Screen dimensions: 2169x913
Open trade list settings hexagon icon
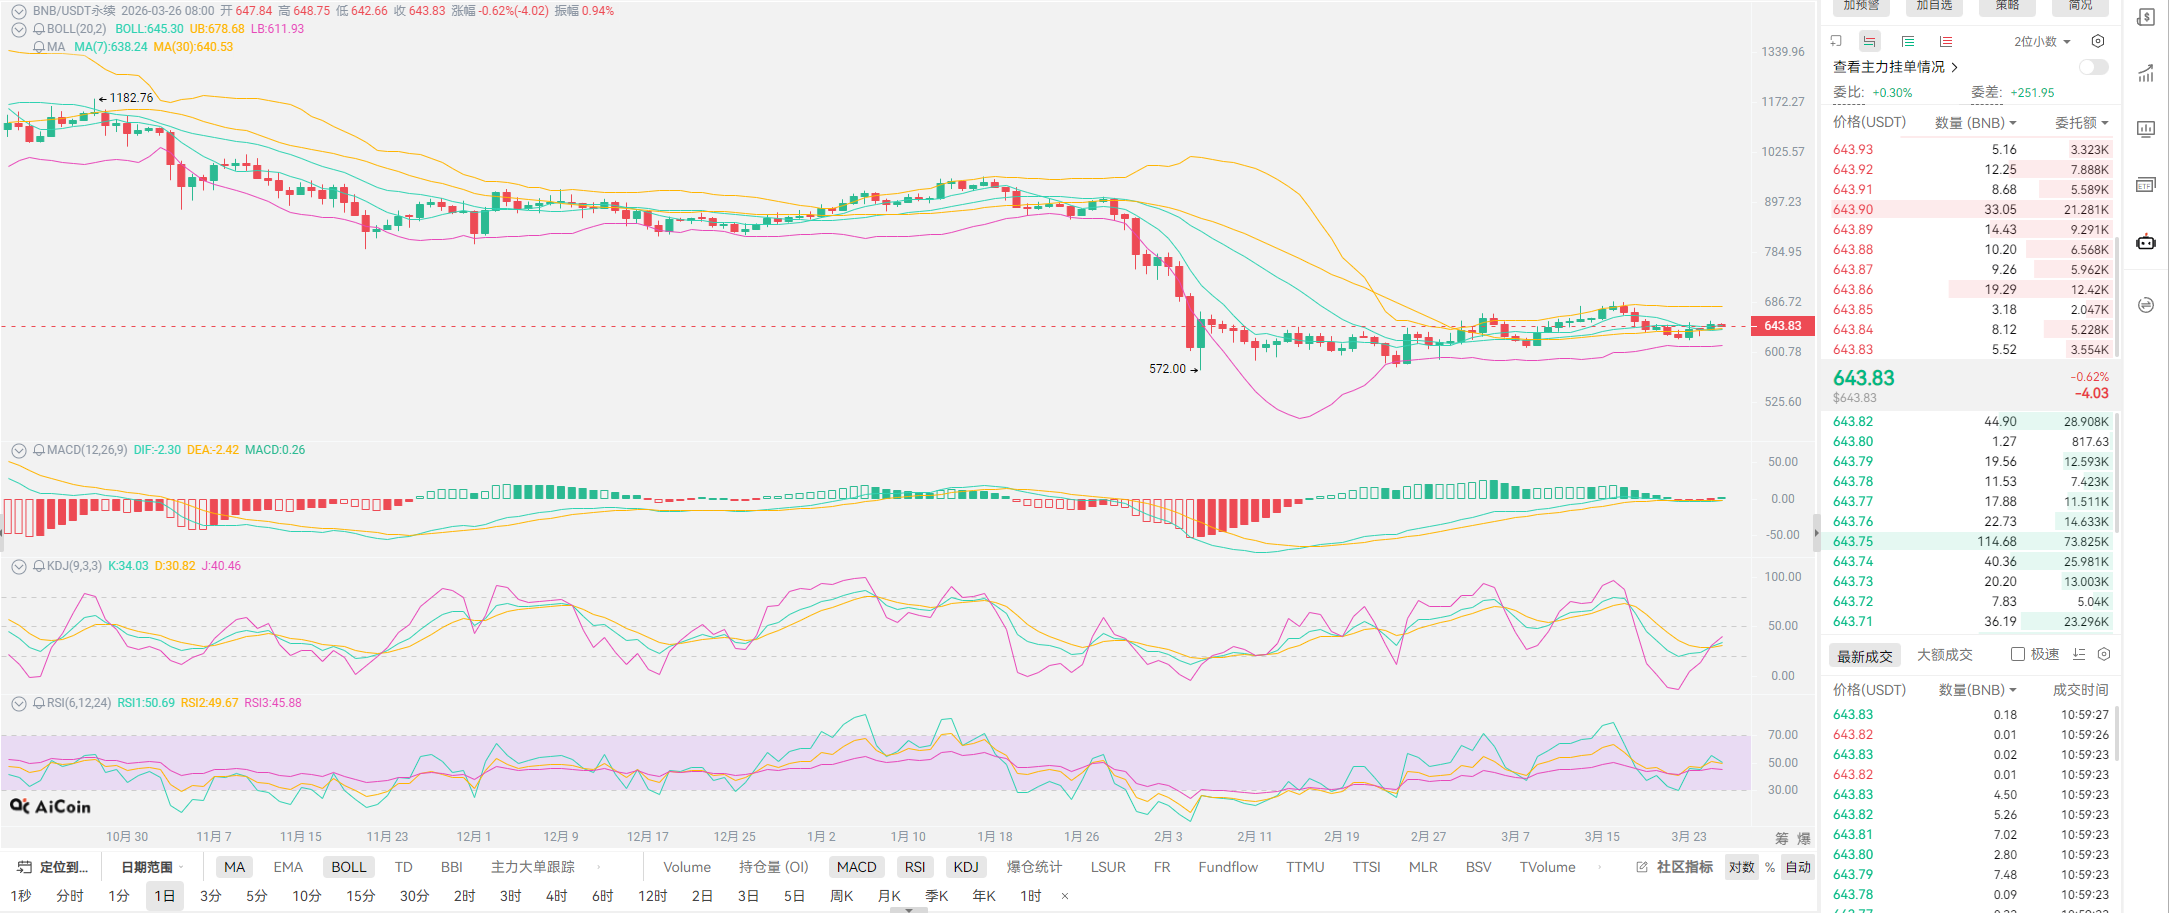click(x=2104, y=654)
